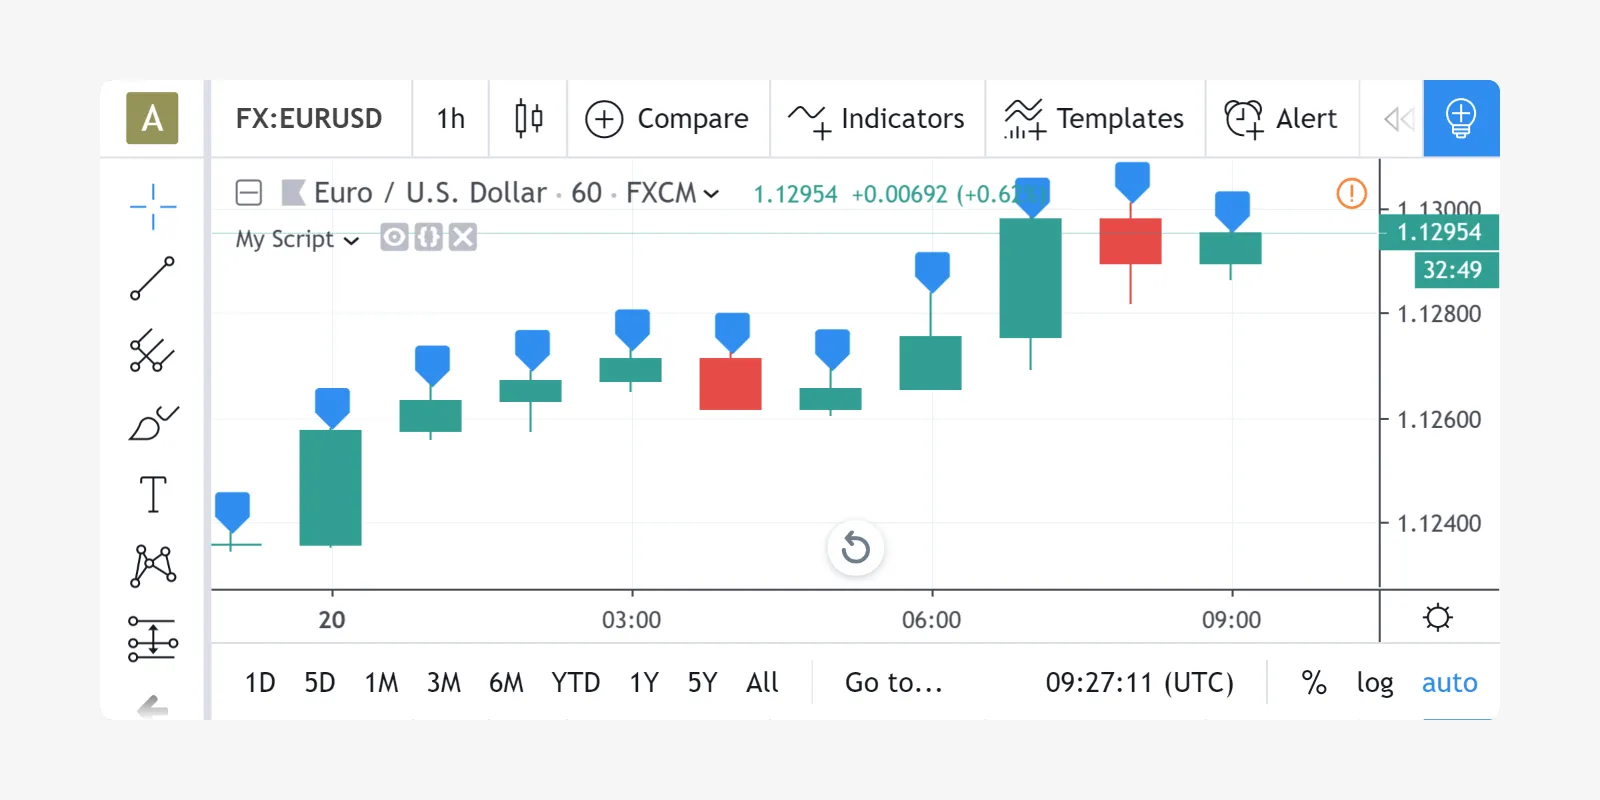The image size is (1600, 800).
Task: Select the YTD date range tab
Action: pyautogui.click(x=575, y=683)
